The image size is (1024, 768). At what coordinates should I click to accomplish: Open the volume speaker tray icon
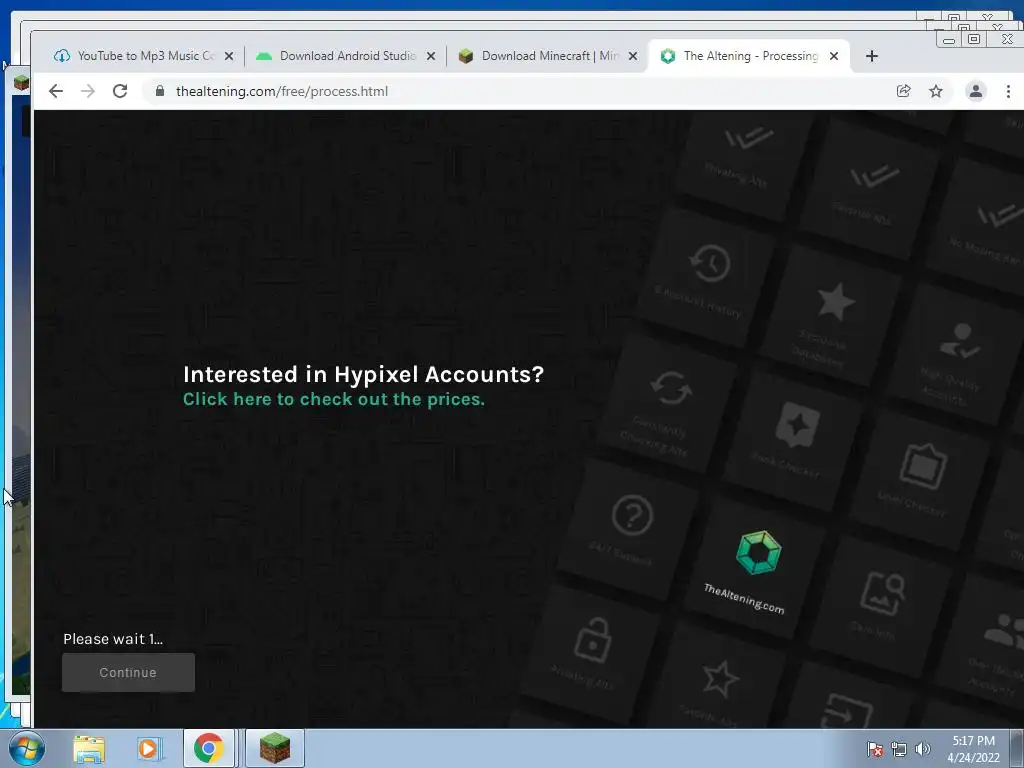[922, 750]
